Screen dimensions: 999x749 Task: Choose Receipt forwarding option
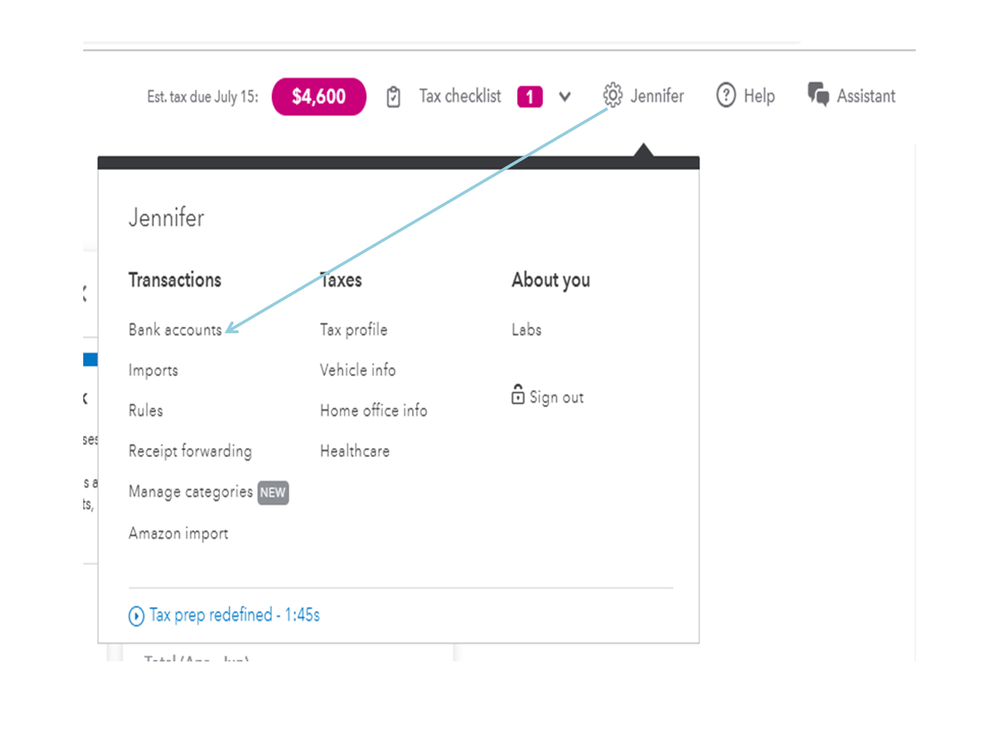190,452
